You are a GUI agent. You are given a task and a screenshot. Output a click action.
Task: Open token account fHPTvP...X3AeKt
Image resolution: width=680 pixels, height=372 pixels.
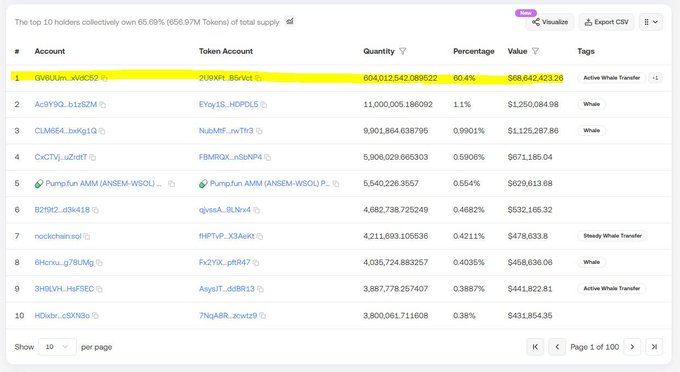[x=227, y=236]
